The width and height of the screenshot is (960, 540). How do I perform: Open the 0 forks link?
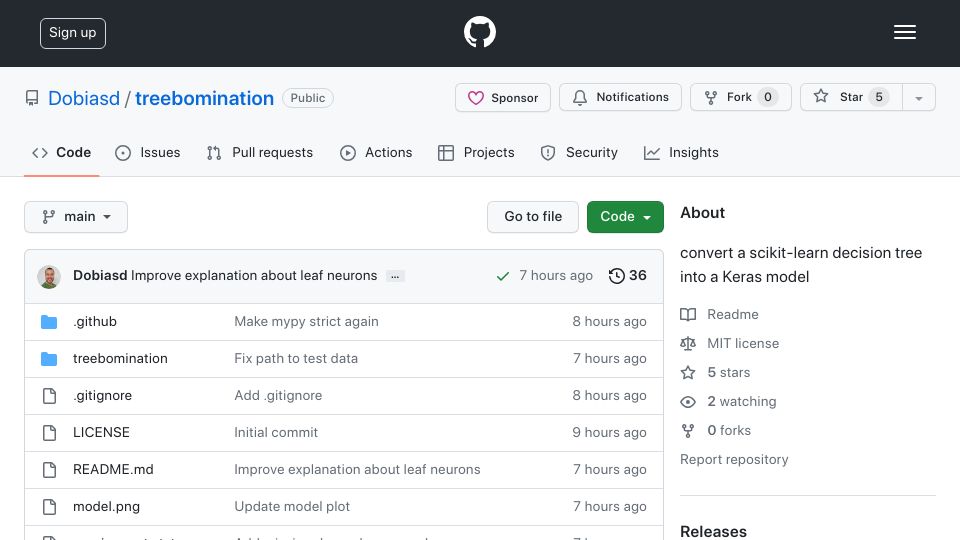point(729,430)
